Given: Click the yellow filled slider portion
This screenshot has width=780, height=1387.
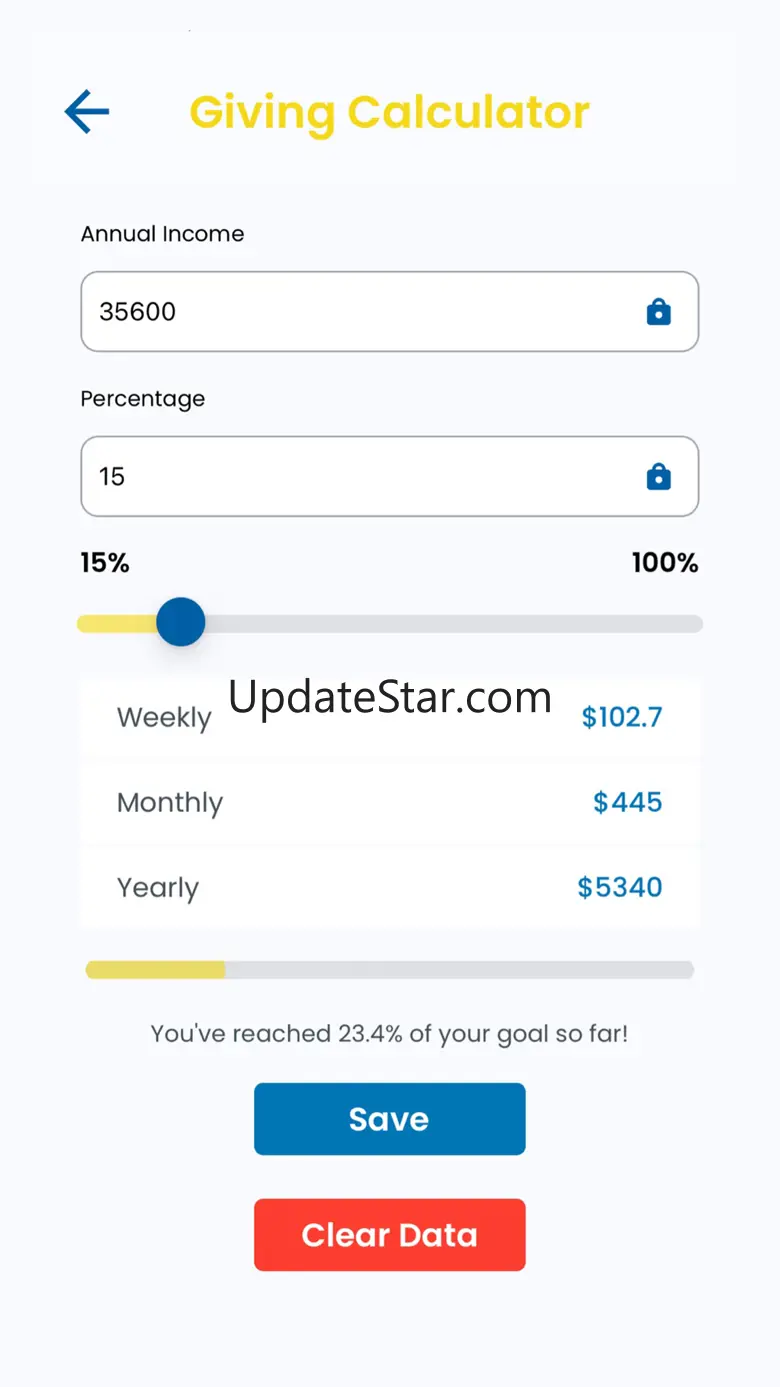Looking at the screenshot, I should [117, 624].
